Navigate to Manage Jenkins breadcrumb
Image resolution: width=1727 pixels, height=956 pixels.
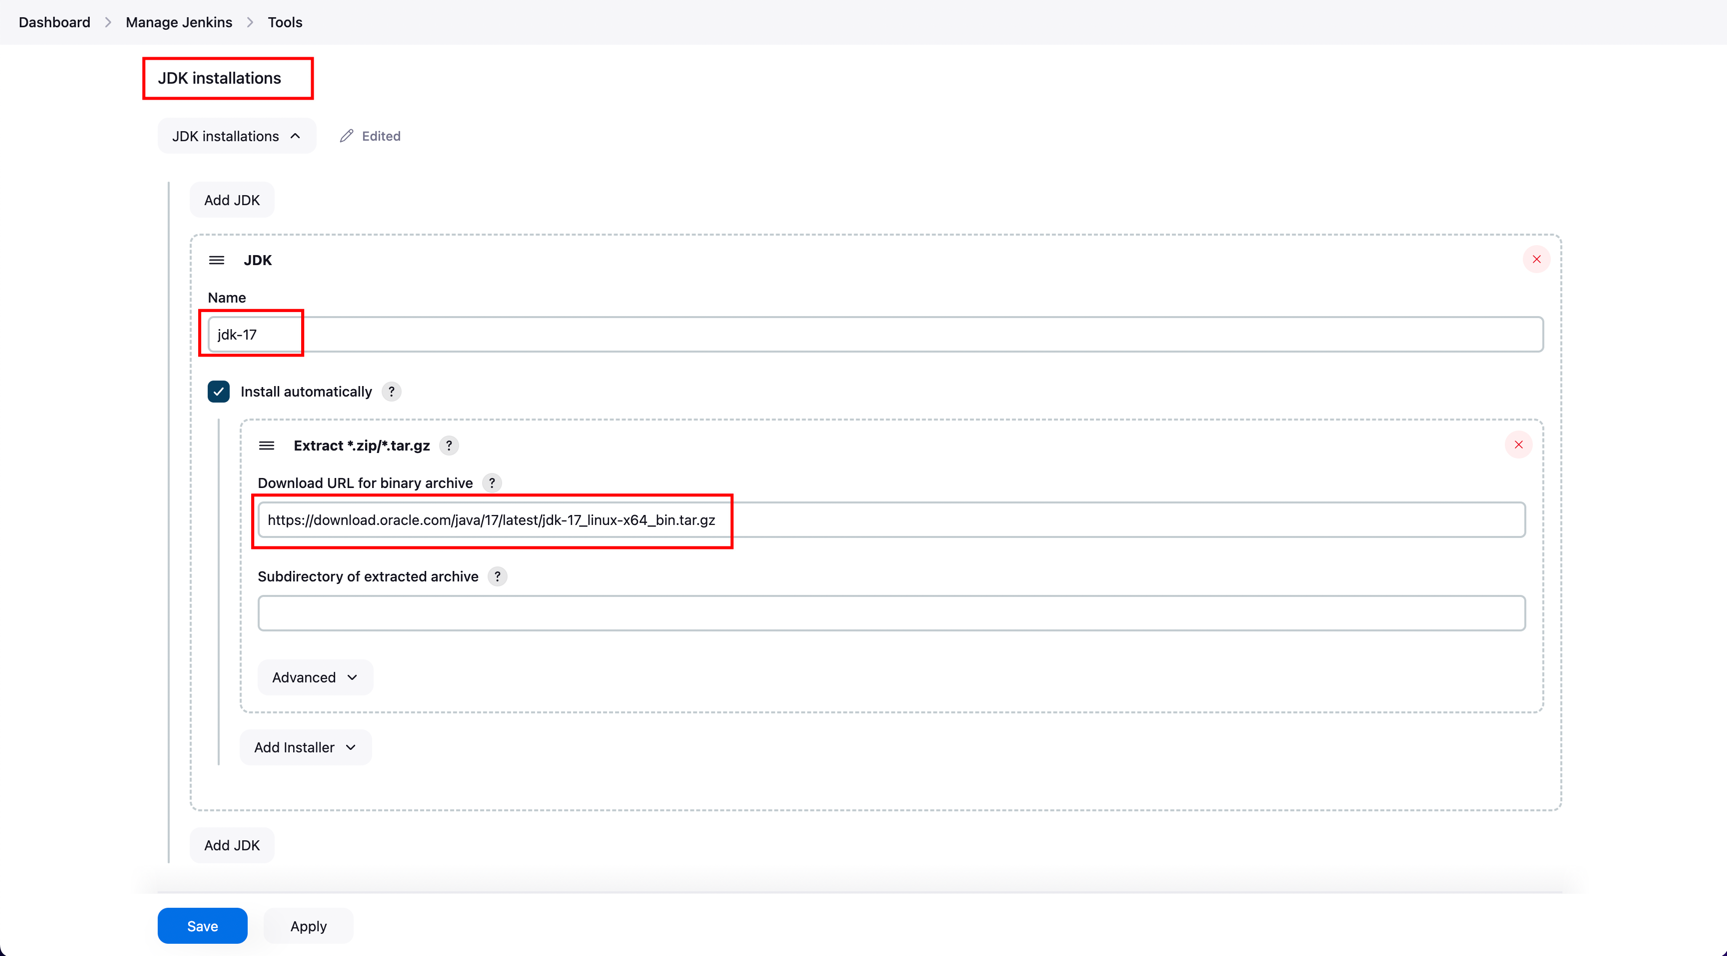click(x=179, y=22)
